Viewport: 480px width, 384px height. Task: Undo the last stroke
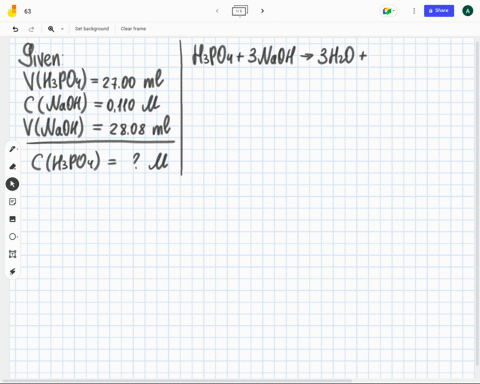click(15, 29)
